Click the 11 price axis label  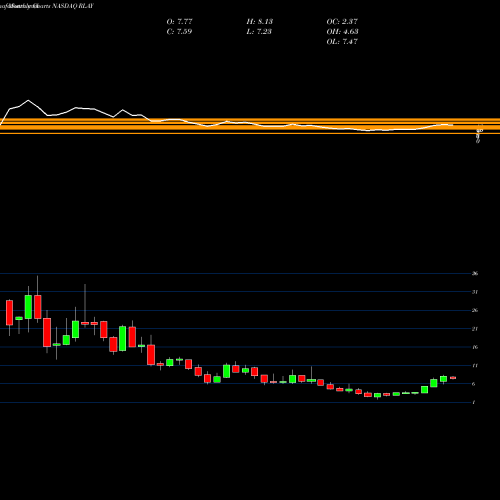[x=475, y=366]
